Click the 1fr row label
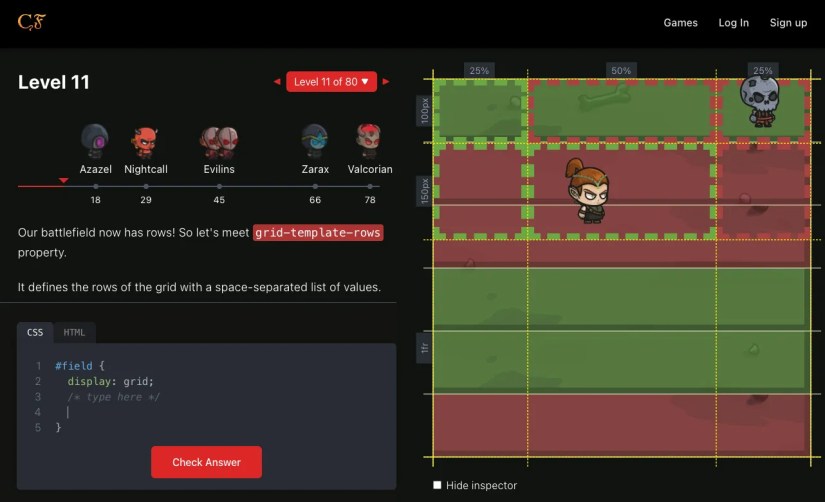The image size is (825, 502). point(424,348)
